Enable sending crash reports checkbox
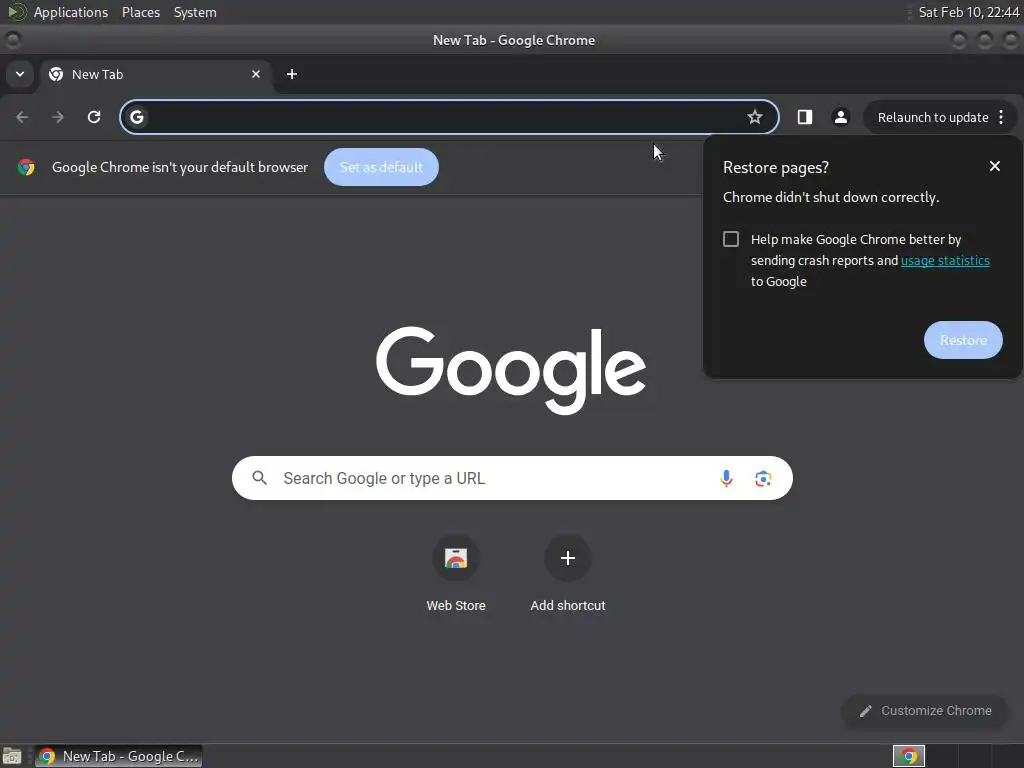 [x=731, y=239]
